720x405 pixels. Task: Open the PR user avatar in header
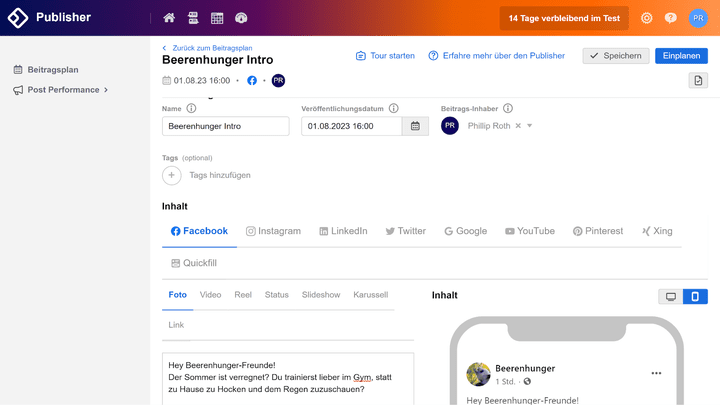[698, 18]
